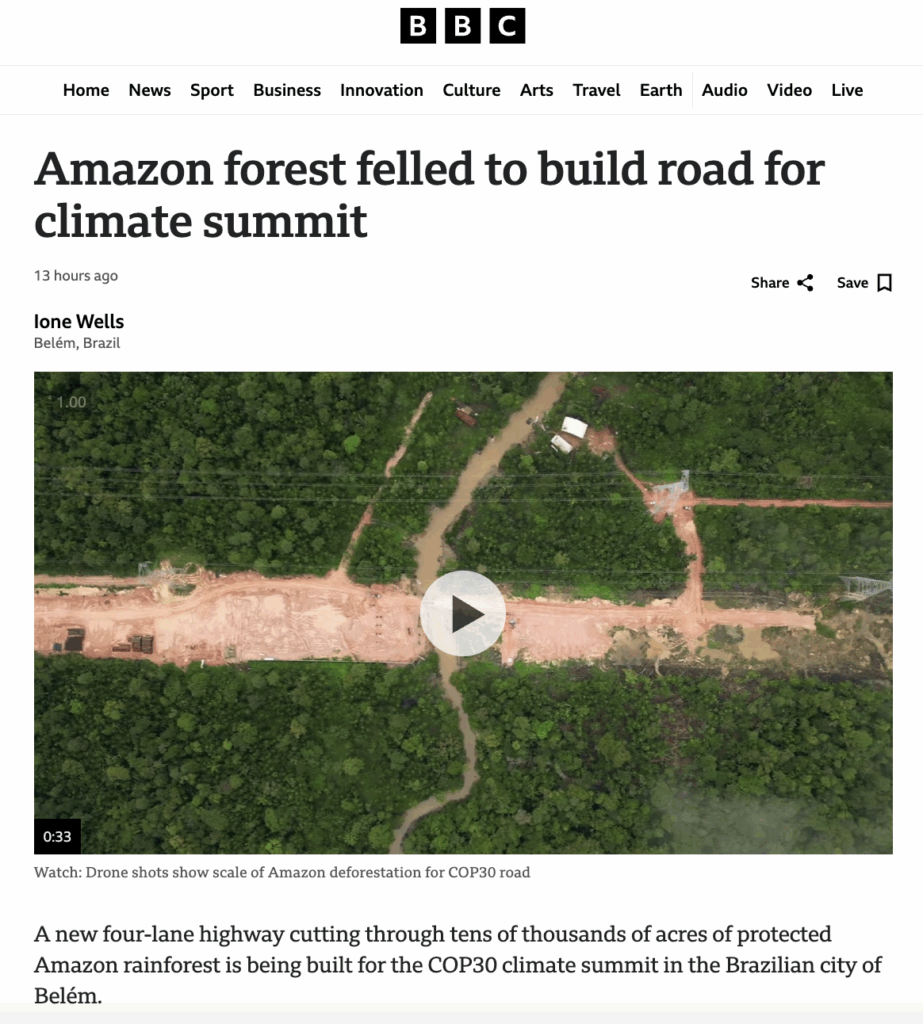Click the share icon

805,283
